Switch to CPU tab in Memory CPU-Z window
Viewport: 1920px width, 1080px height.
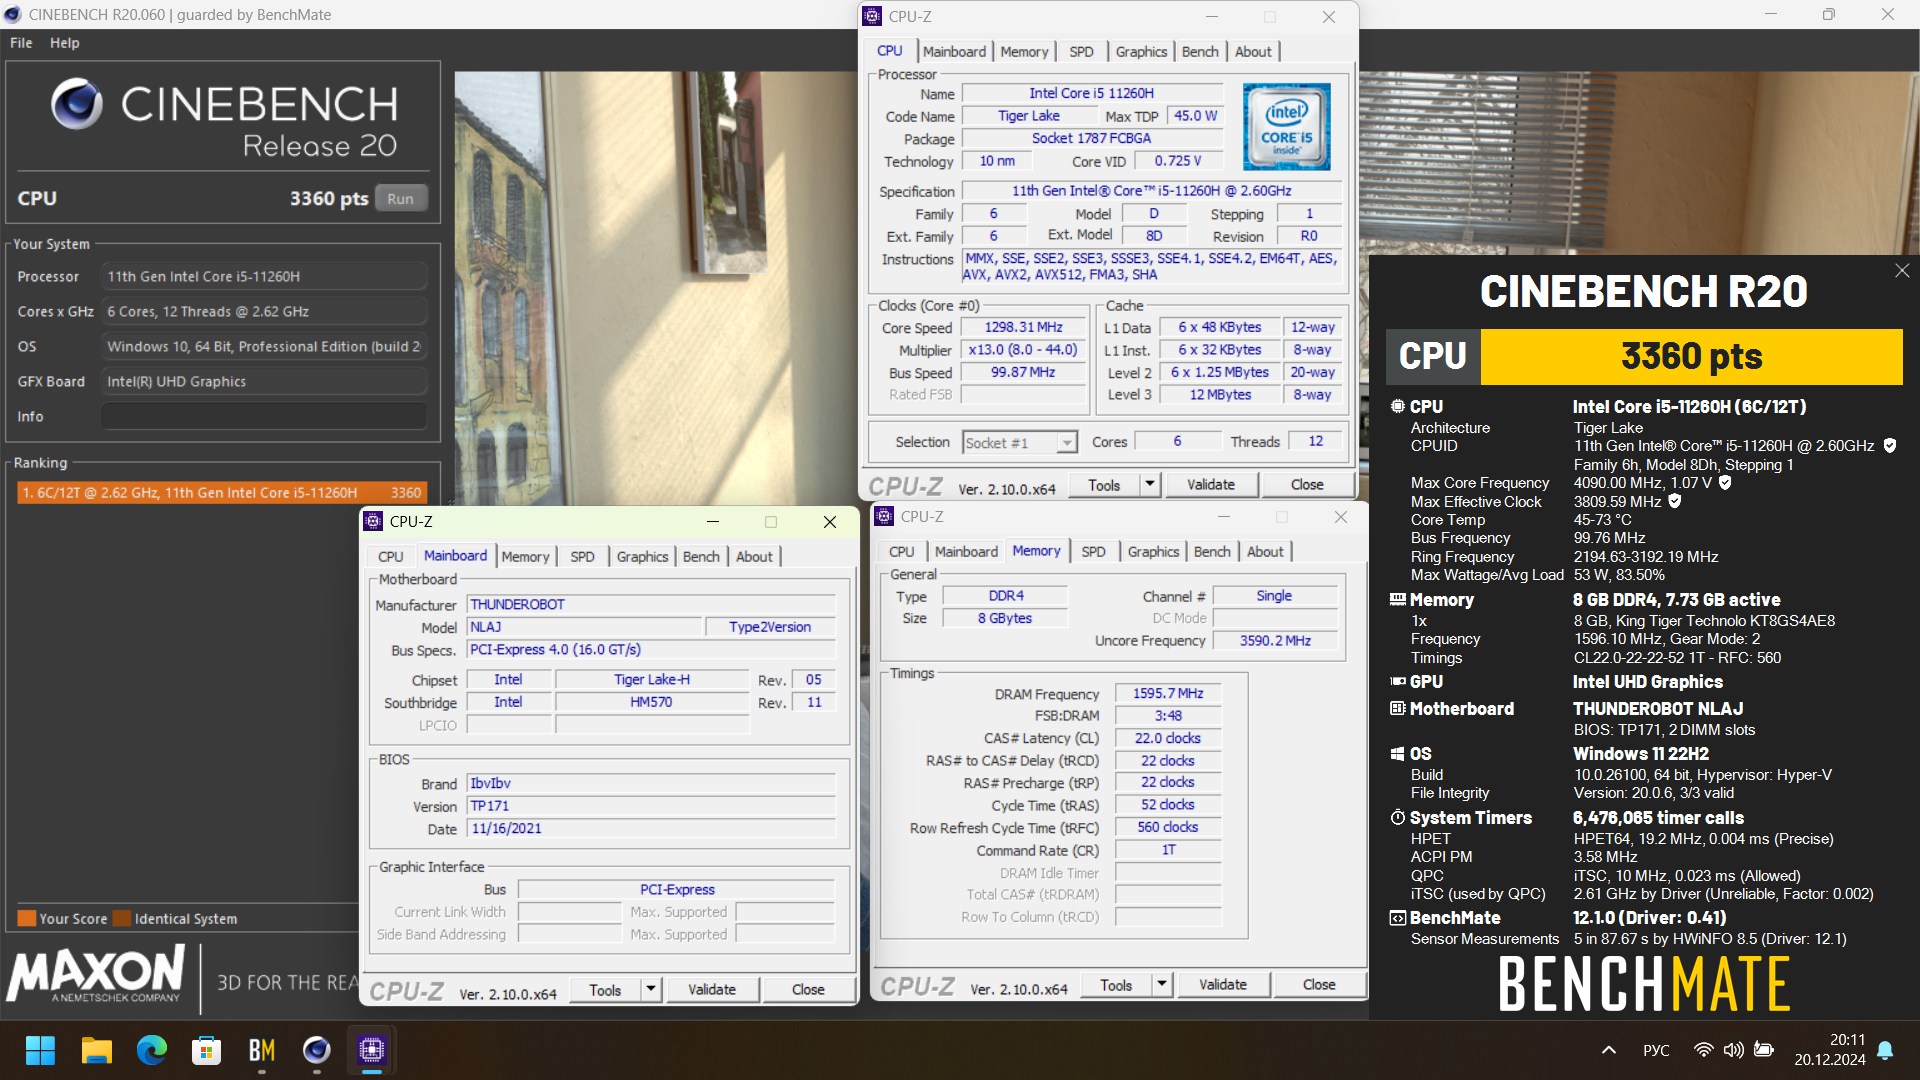[x=901, y=552]
